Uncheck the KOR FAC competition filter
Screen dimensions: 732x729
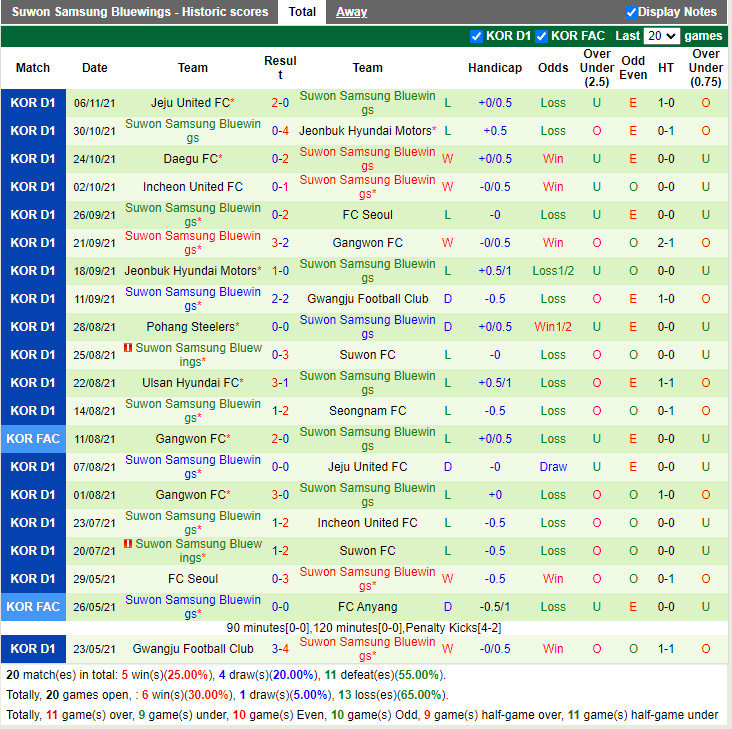541,36
